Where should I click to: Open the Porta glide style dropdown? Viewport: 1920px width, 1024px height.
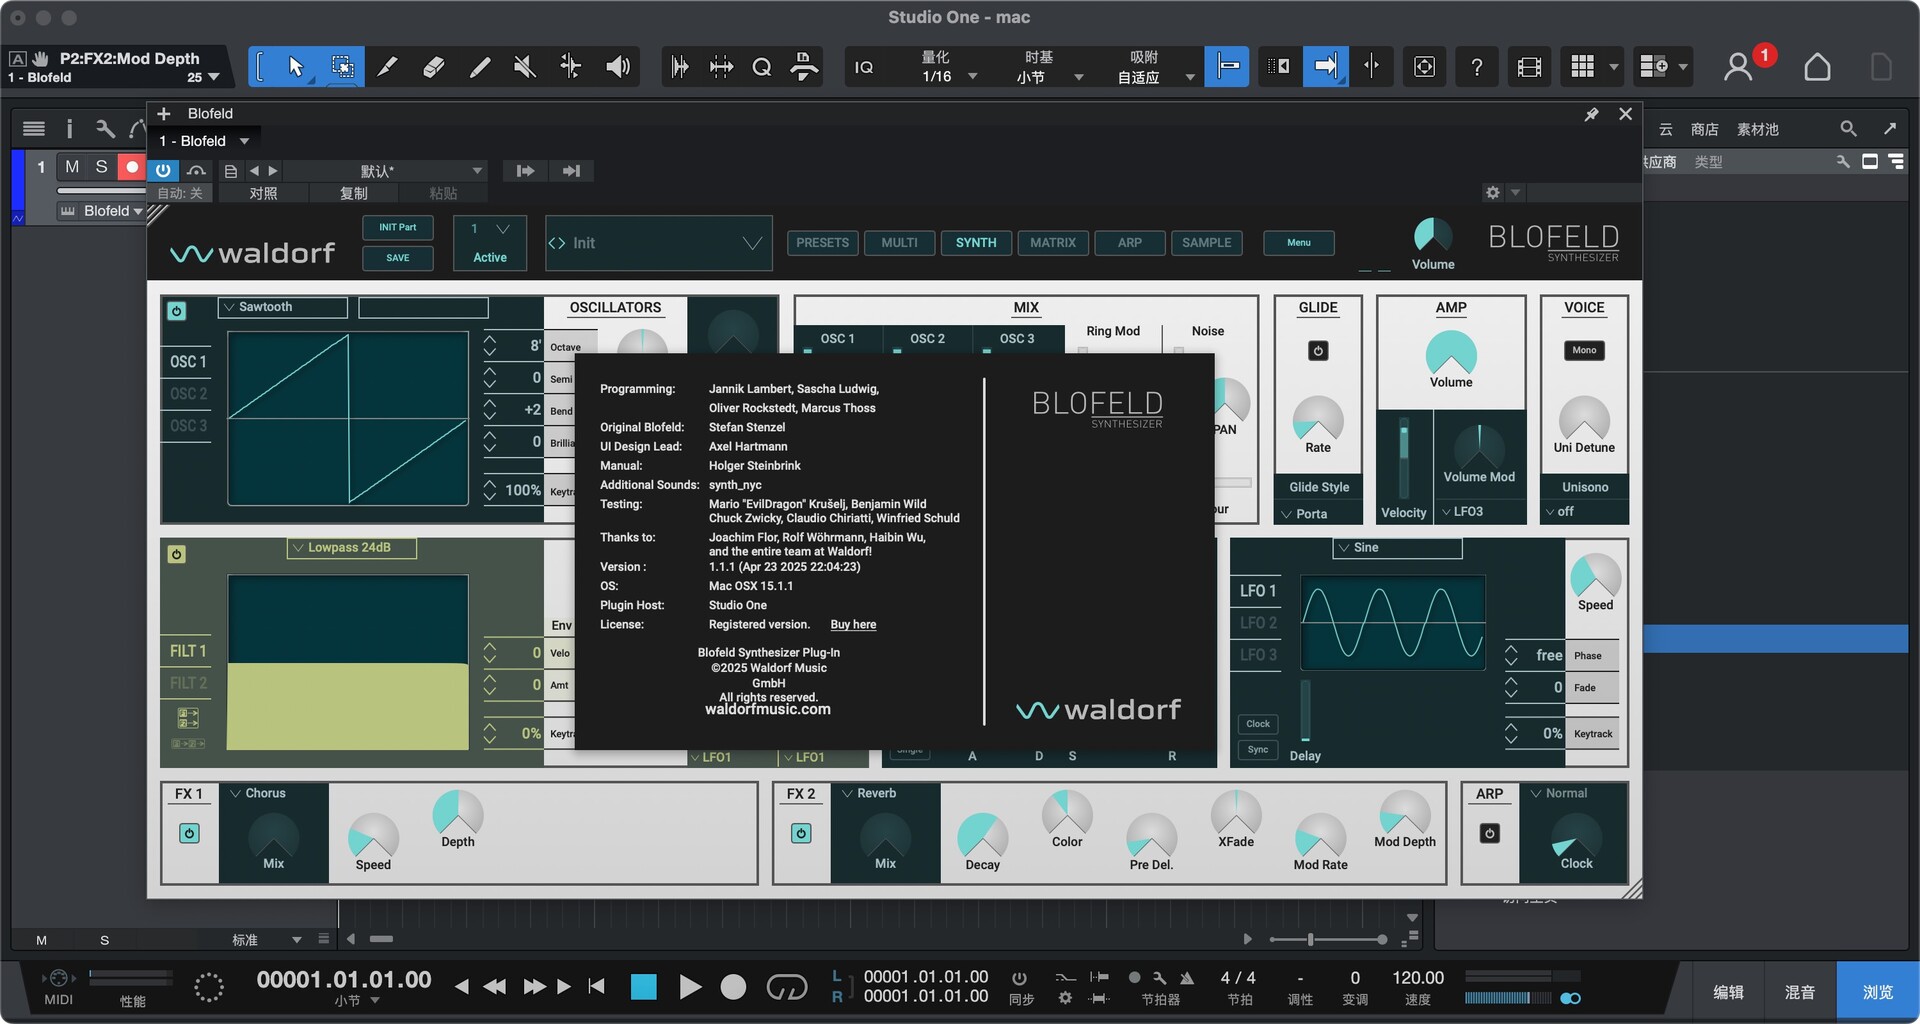click(x=1318, y=514)
